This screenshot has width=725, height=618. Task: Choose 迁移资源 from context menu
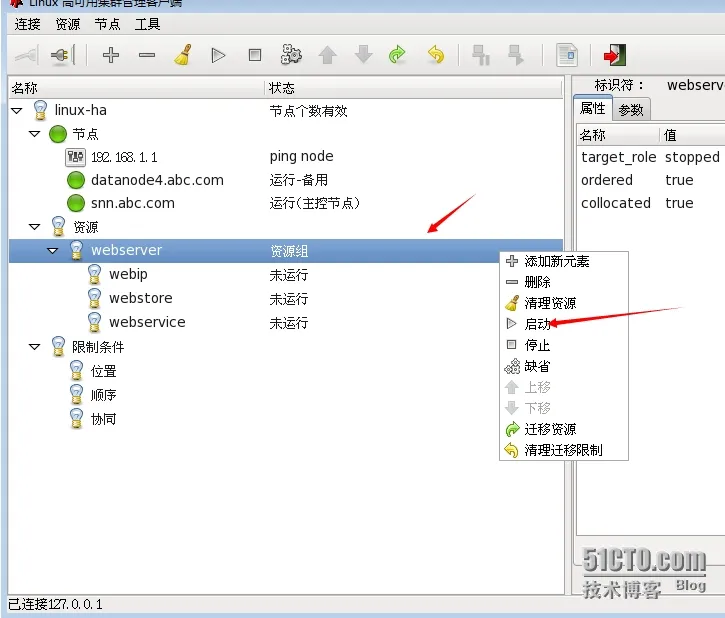click(564, 429)
